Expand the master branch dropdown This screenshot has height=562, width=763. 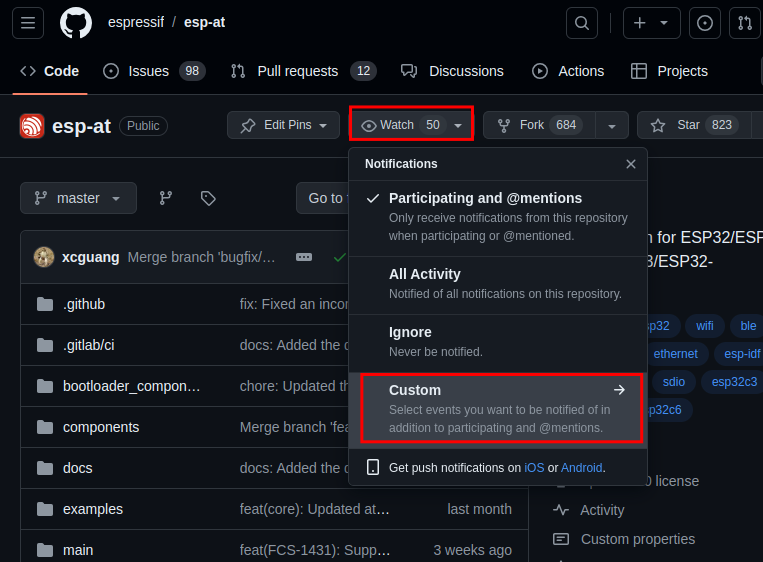pyautogui.click(x=78, y=198)
